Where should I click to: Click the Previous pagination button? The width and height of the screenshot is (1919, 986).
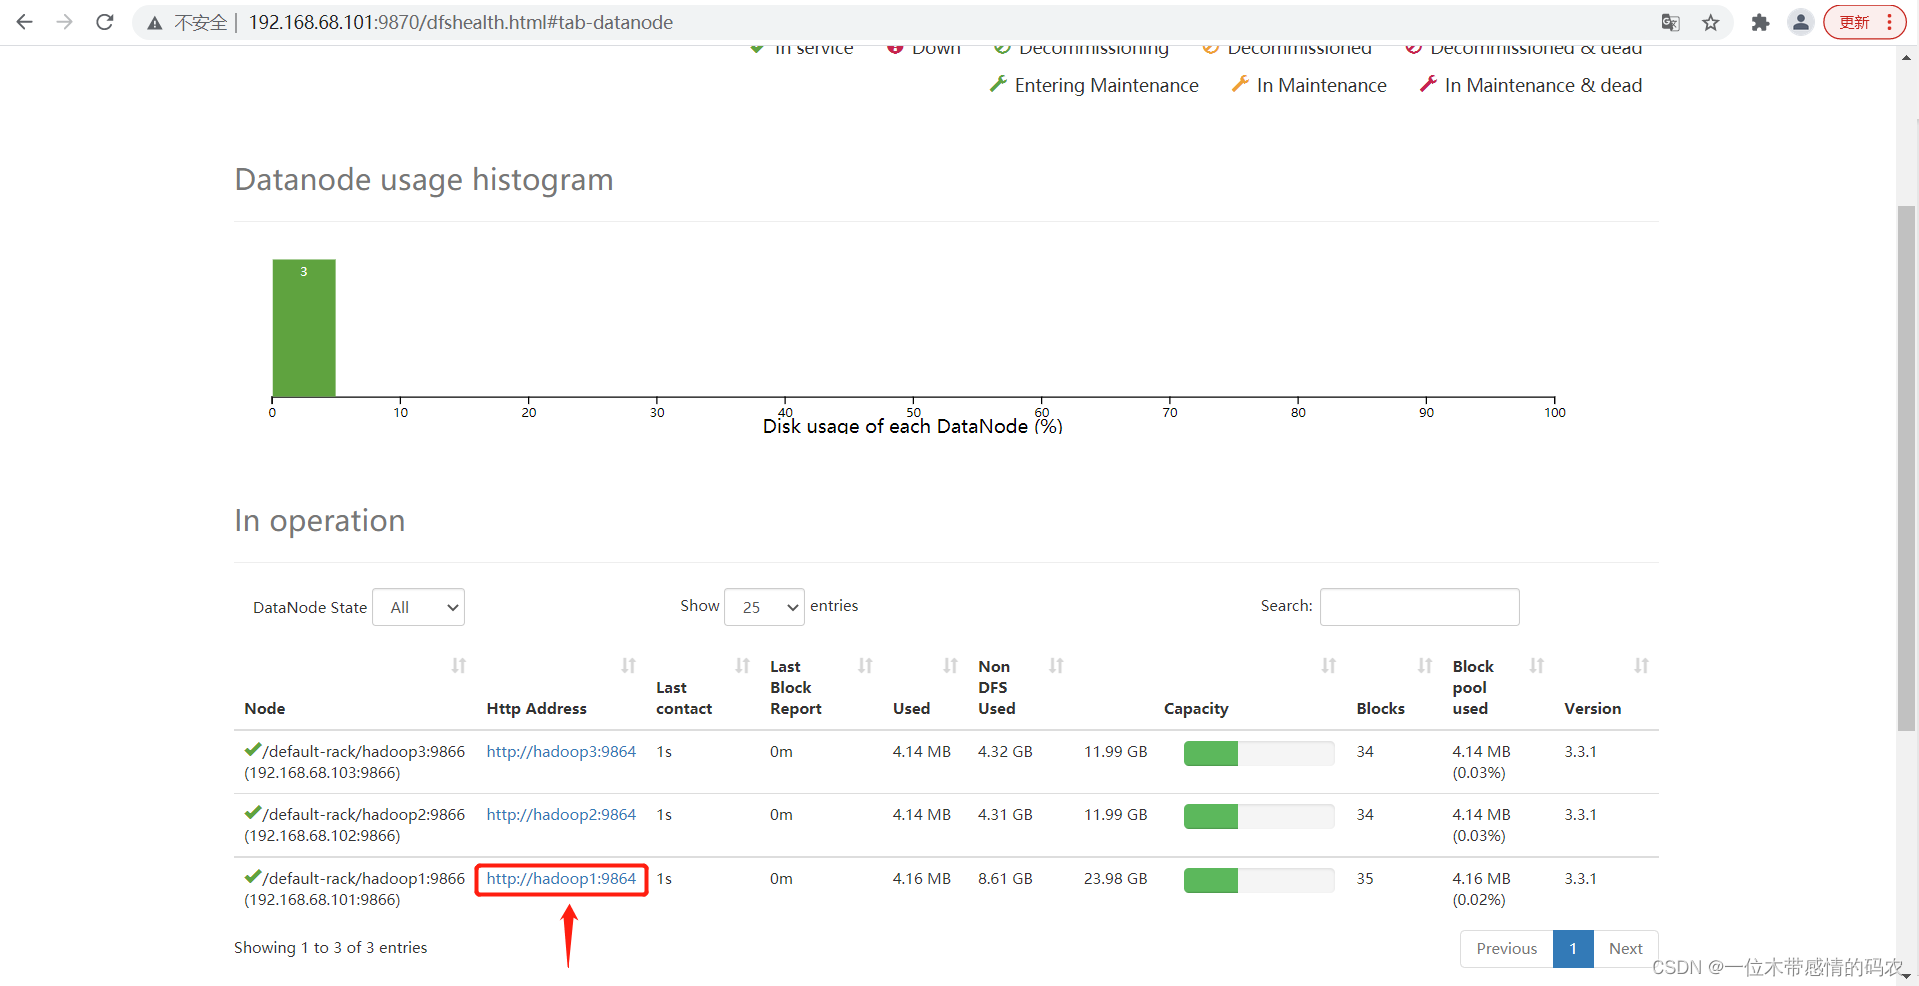(x=1506, y=949)
